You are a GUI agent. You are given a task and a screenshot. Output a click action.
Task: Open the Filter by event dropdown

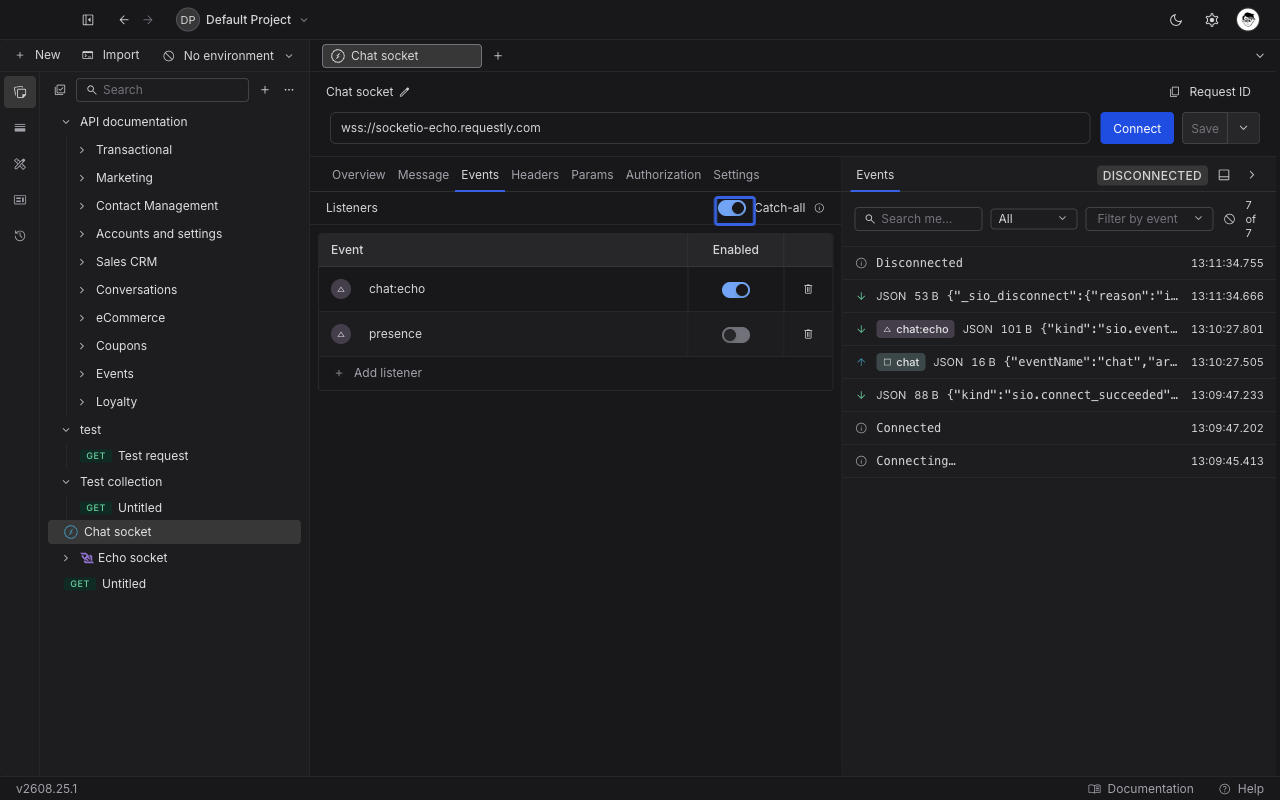(1149, 219)
